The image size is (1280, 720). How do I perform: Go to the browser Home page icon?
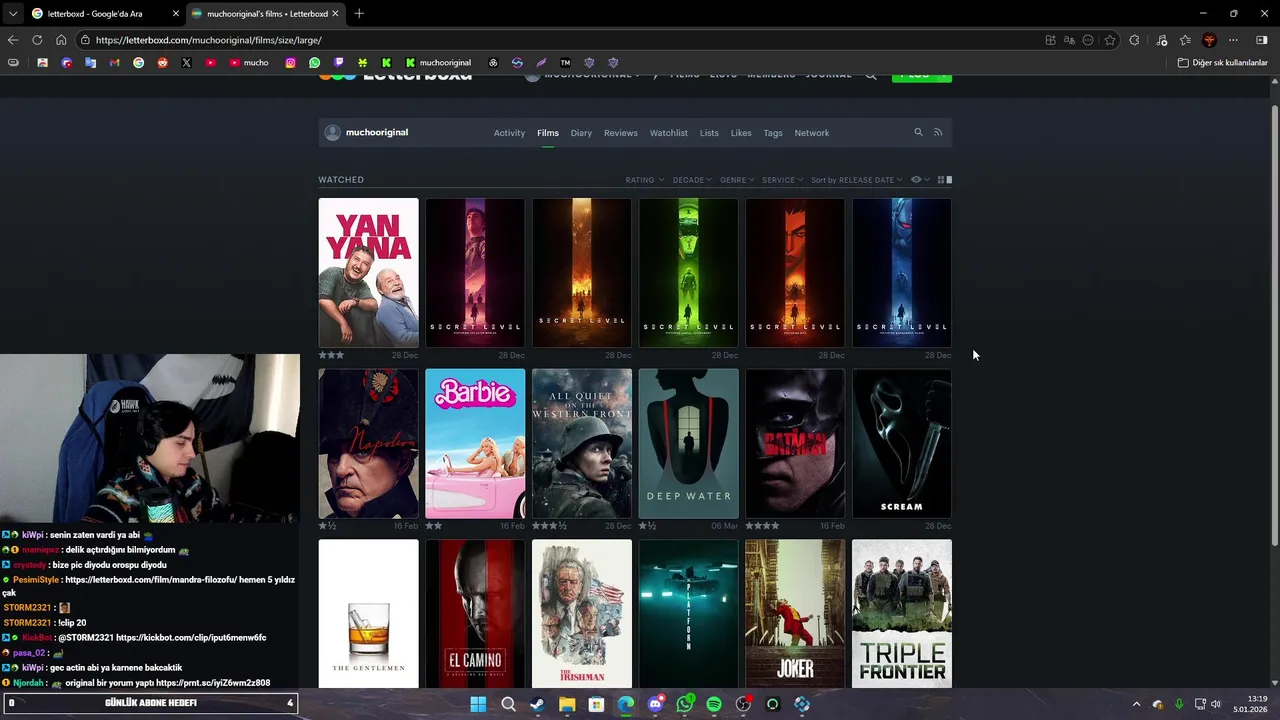(61, 40)
